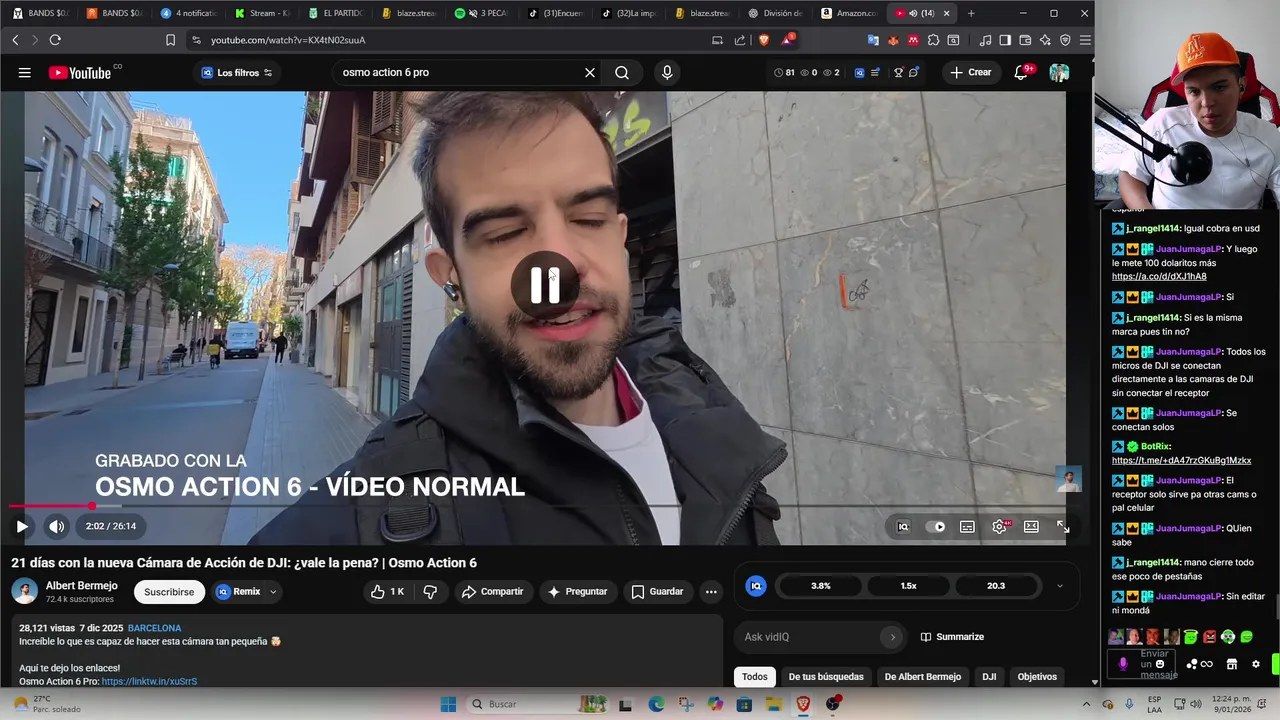Open chat settings gear

point(1256,664)
